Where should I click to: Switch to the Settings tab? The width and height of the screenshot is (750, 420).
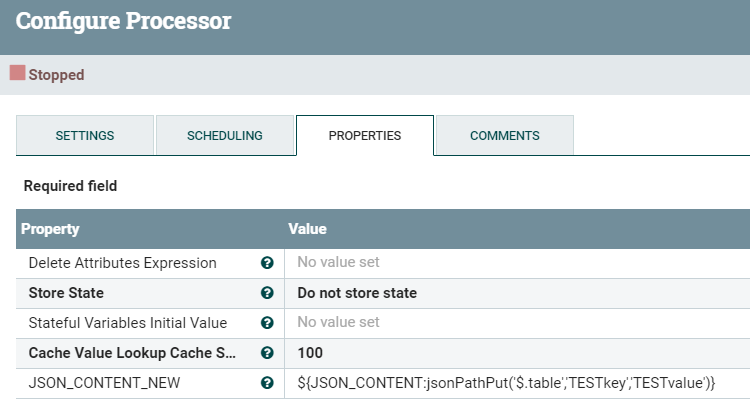[x=85, y=136]
